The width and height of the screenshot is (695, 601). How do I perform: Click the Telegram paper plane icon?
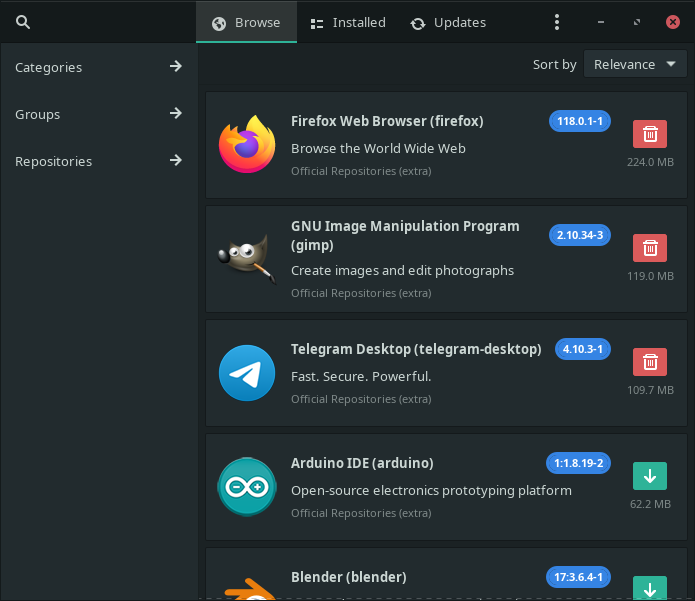point(247,373)
